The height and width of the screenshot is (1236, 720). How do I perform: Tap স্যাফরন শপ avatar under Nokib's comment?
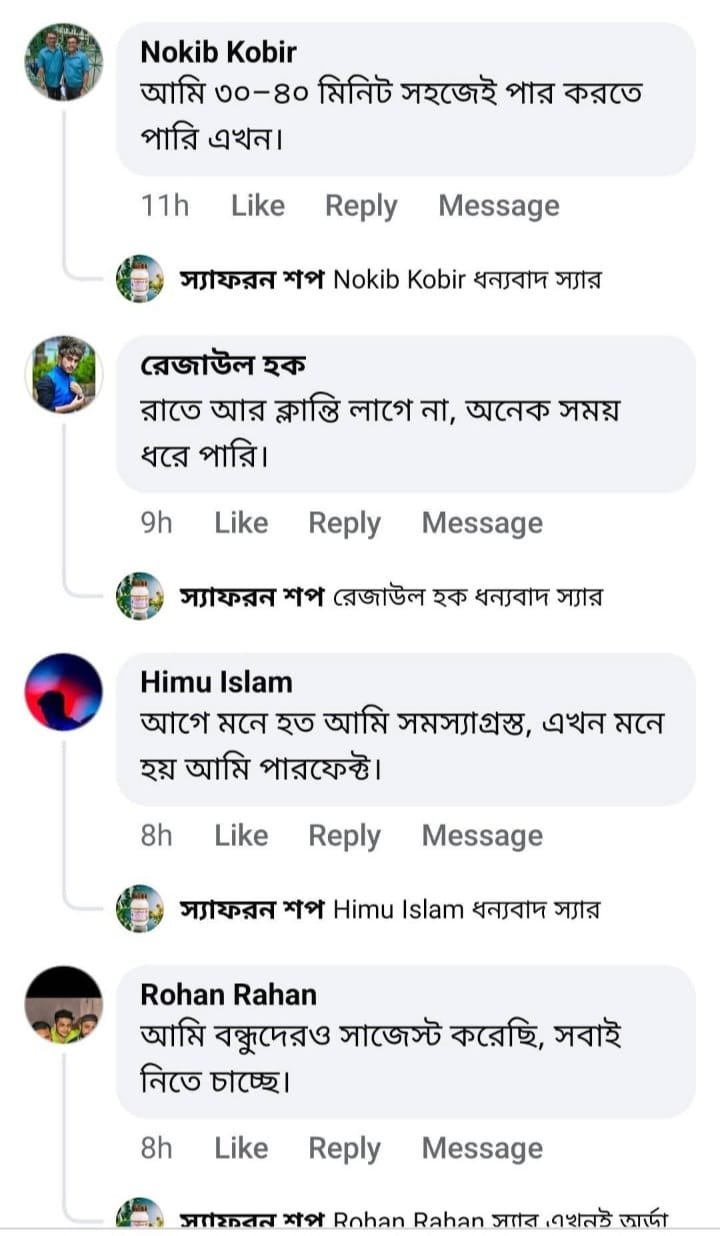pos(140,279)
